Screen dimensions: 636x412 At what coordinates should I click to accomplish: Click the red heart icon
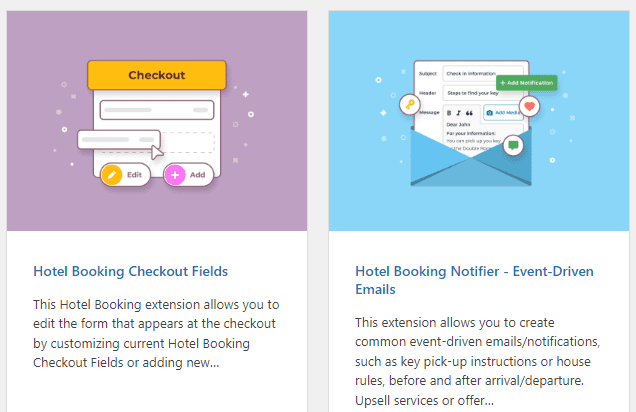coord(531,105)
